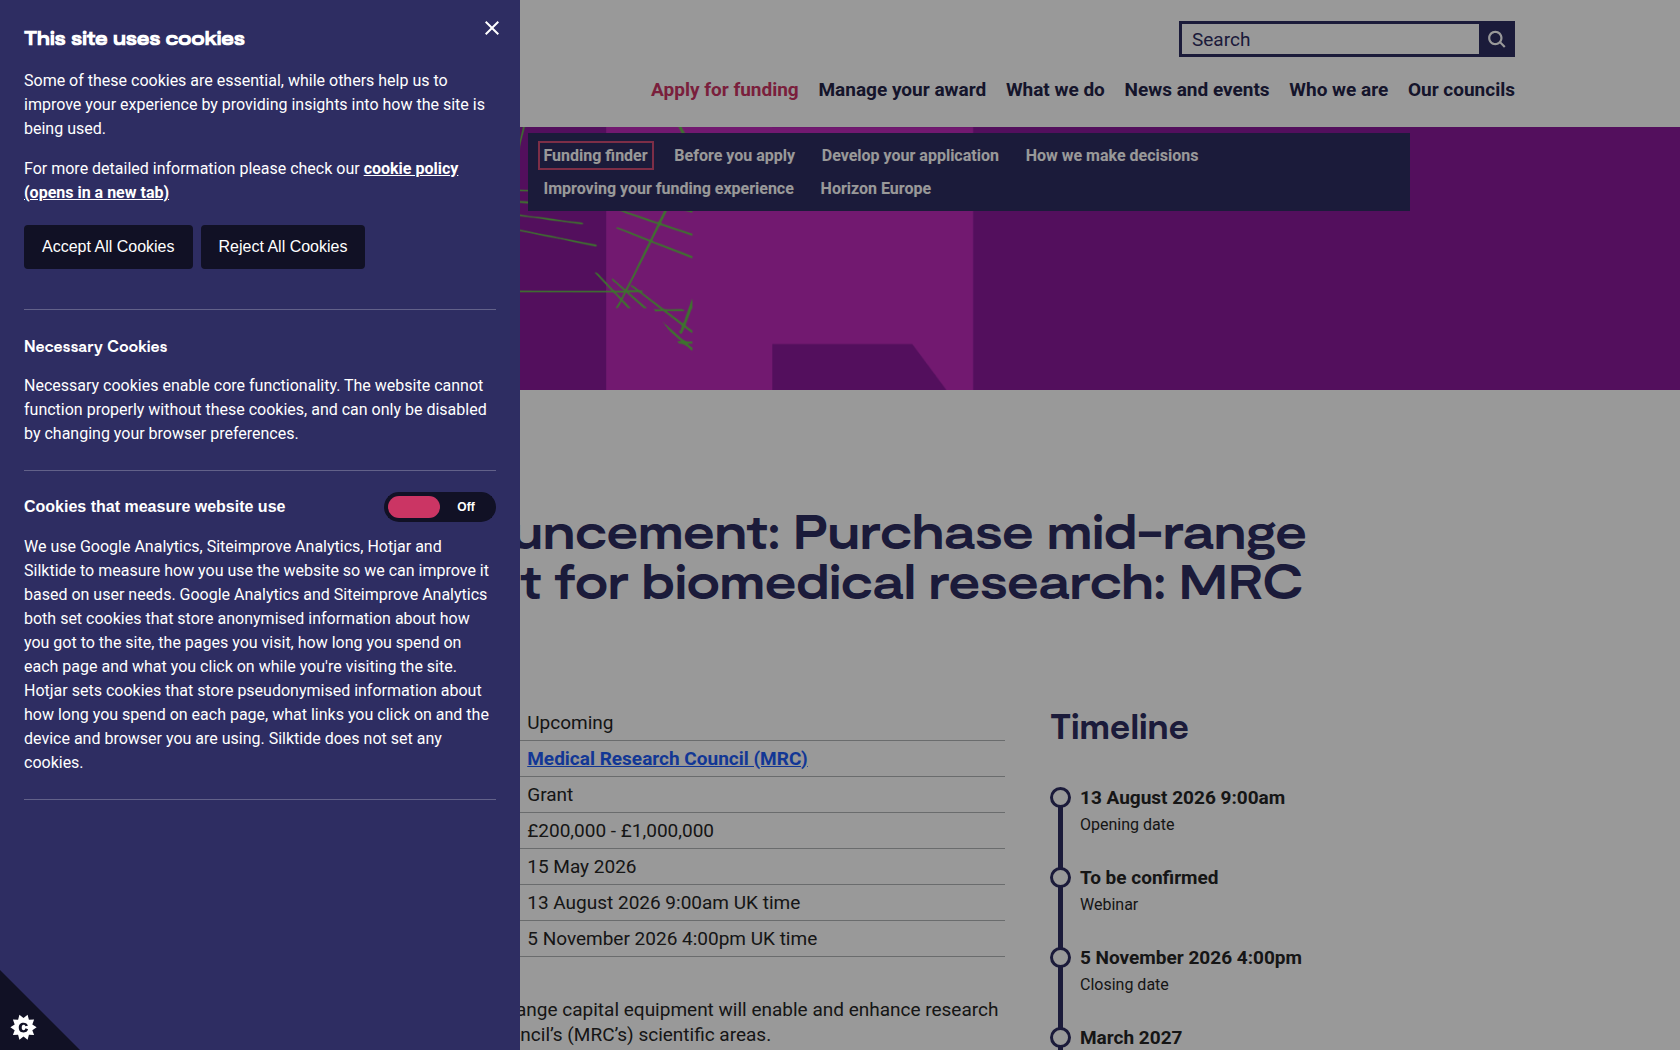Open How we make decisions page
The width and height of the screenshot is (1680, 1050).
(x=1111, y=155)
